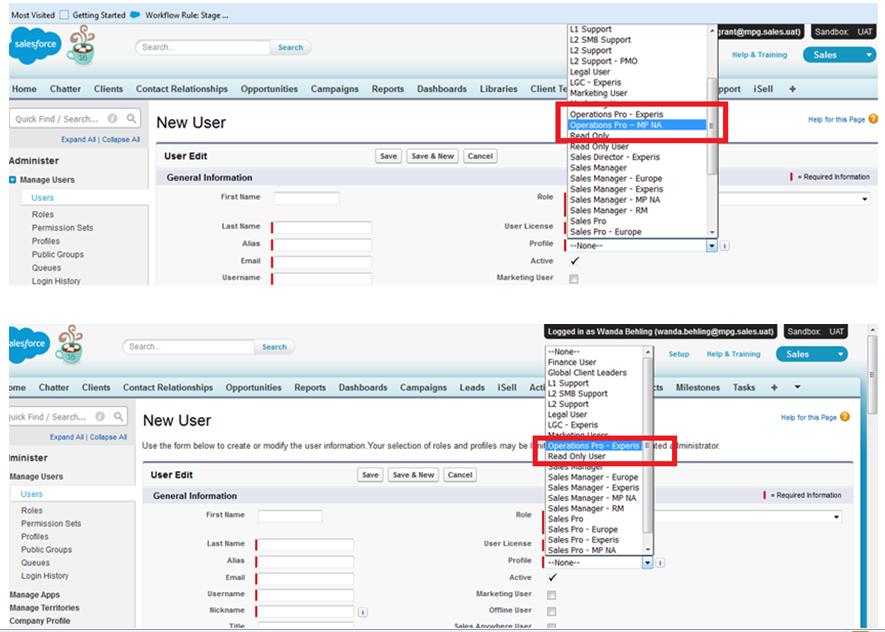885x632 pixels.
Task: Click info icon beside Profile in top screenshot
Action: tap(725, 245)
